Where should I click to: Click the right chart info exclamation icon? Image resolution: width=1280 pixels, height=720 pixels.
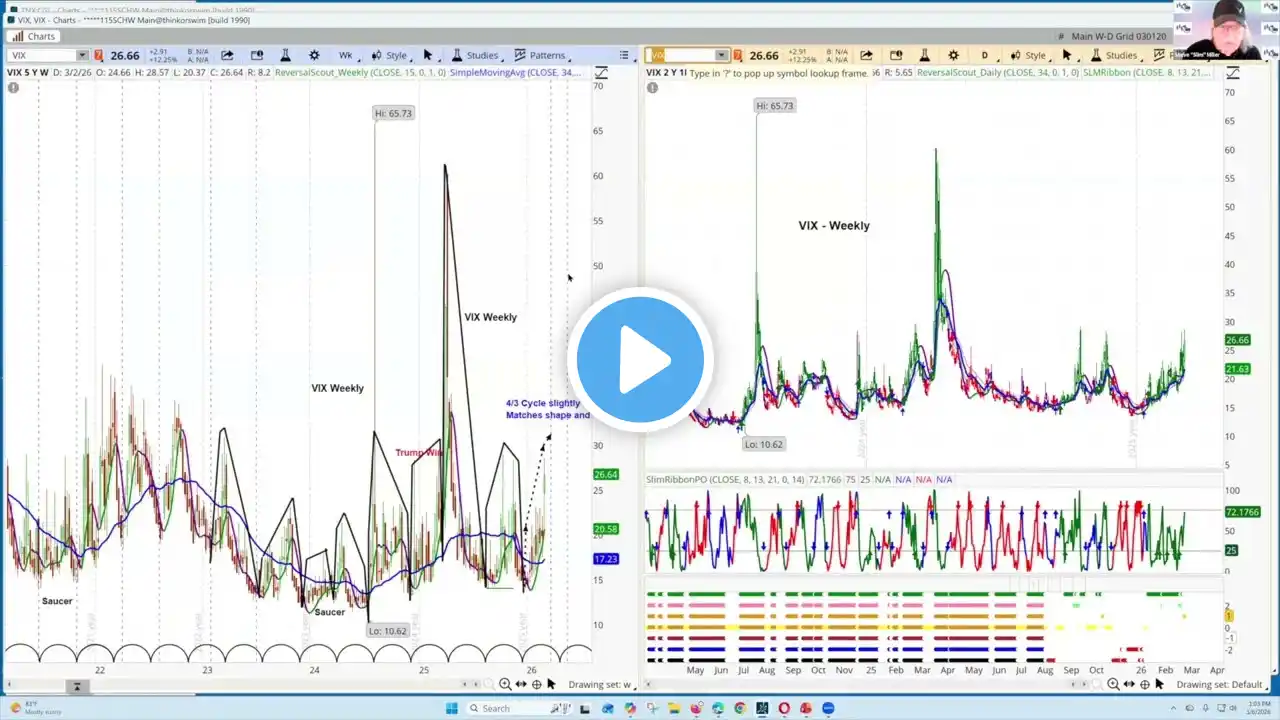(652, 88)
